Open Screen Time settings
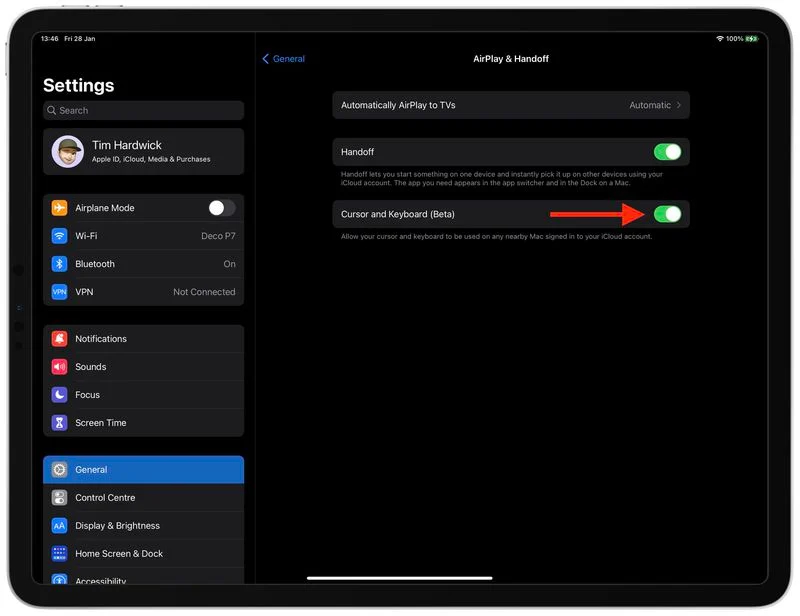The height and width of the screenshot is (616, 800). point(143,423)
